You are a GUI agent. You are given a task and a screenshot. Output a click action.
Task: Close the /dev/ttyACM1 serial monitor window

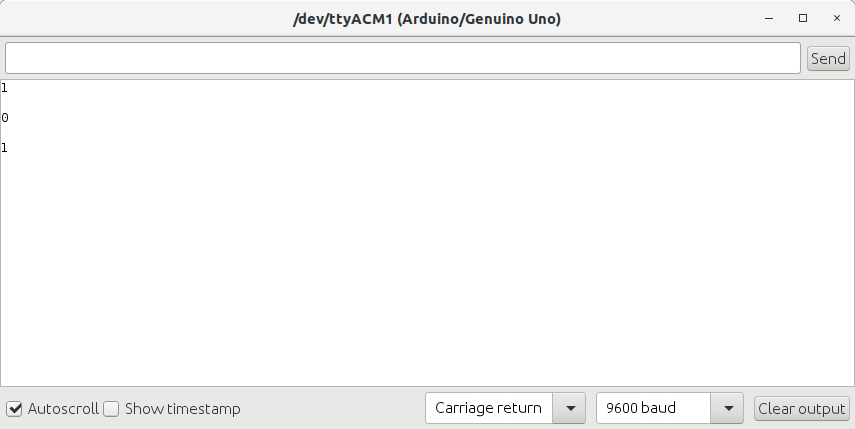pos(836,18)
